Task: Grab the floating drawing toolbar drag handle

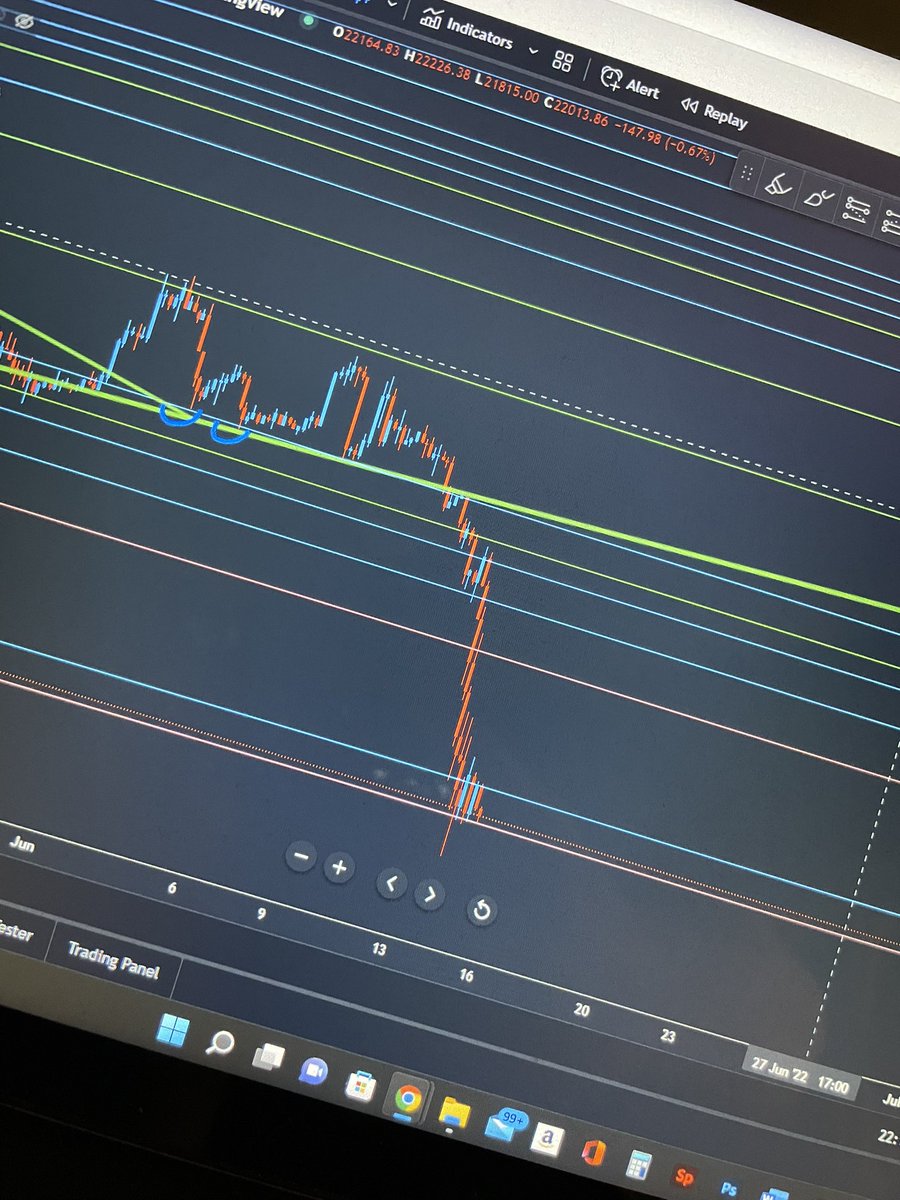Action: (x=748, y=173)
